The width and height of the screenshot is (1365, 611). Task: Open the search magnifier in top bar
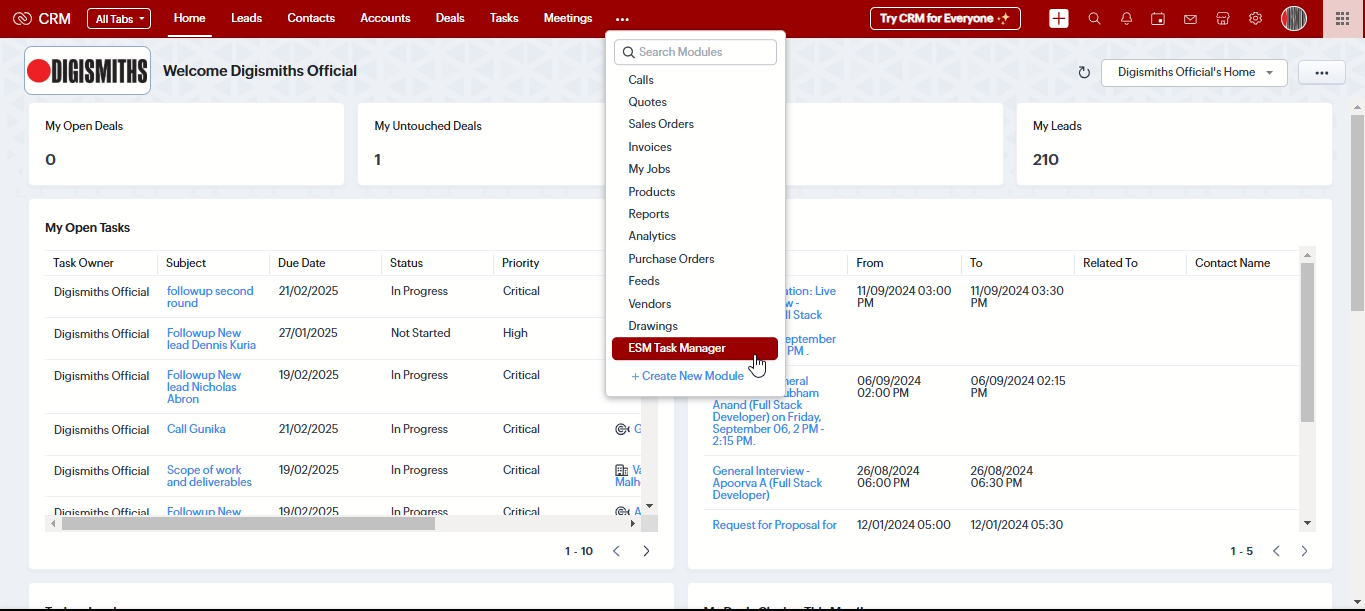tap(1094, 19)
